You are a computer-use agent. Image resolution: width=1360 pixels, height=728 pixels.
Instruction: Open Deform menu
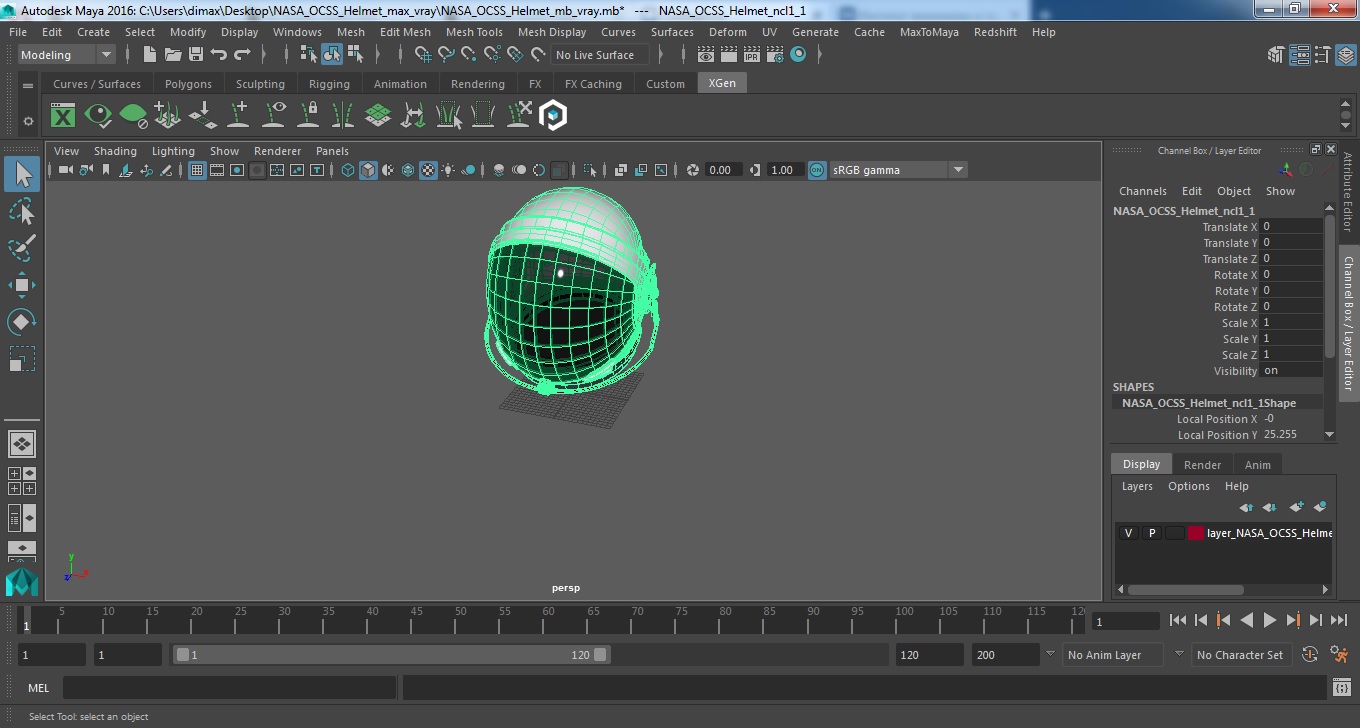pyautogui.click(x=727, y=32)
